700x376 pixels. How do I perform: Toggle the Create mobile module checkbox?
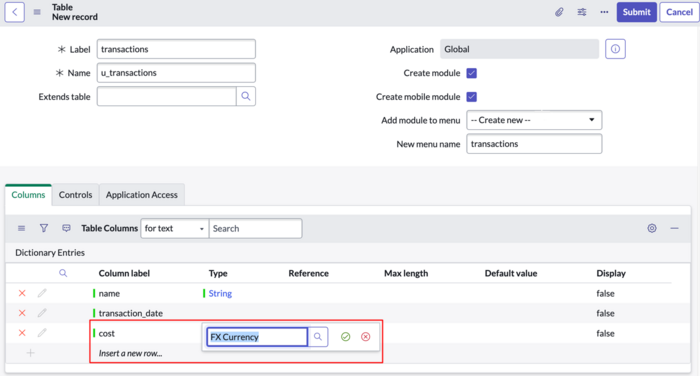tap(472, 97)
